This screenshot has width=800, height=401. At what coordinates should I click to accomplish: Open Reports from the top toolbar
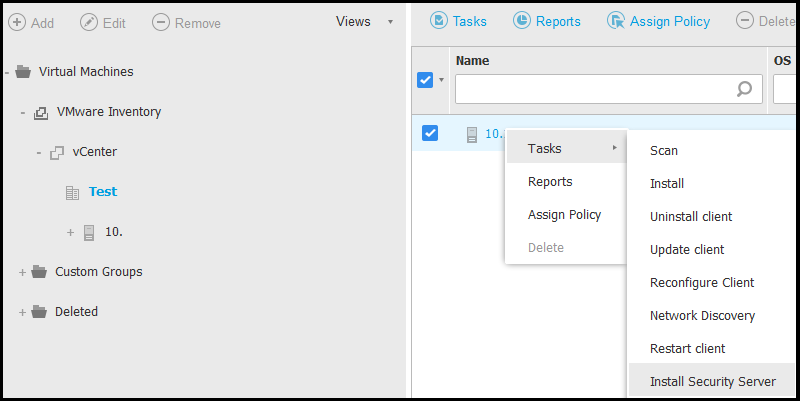[x=549, y=21]
